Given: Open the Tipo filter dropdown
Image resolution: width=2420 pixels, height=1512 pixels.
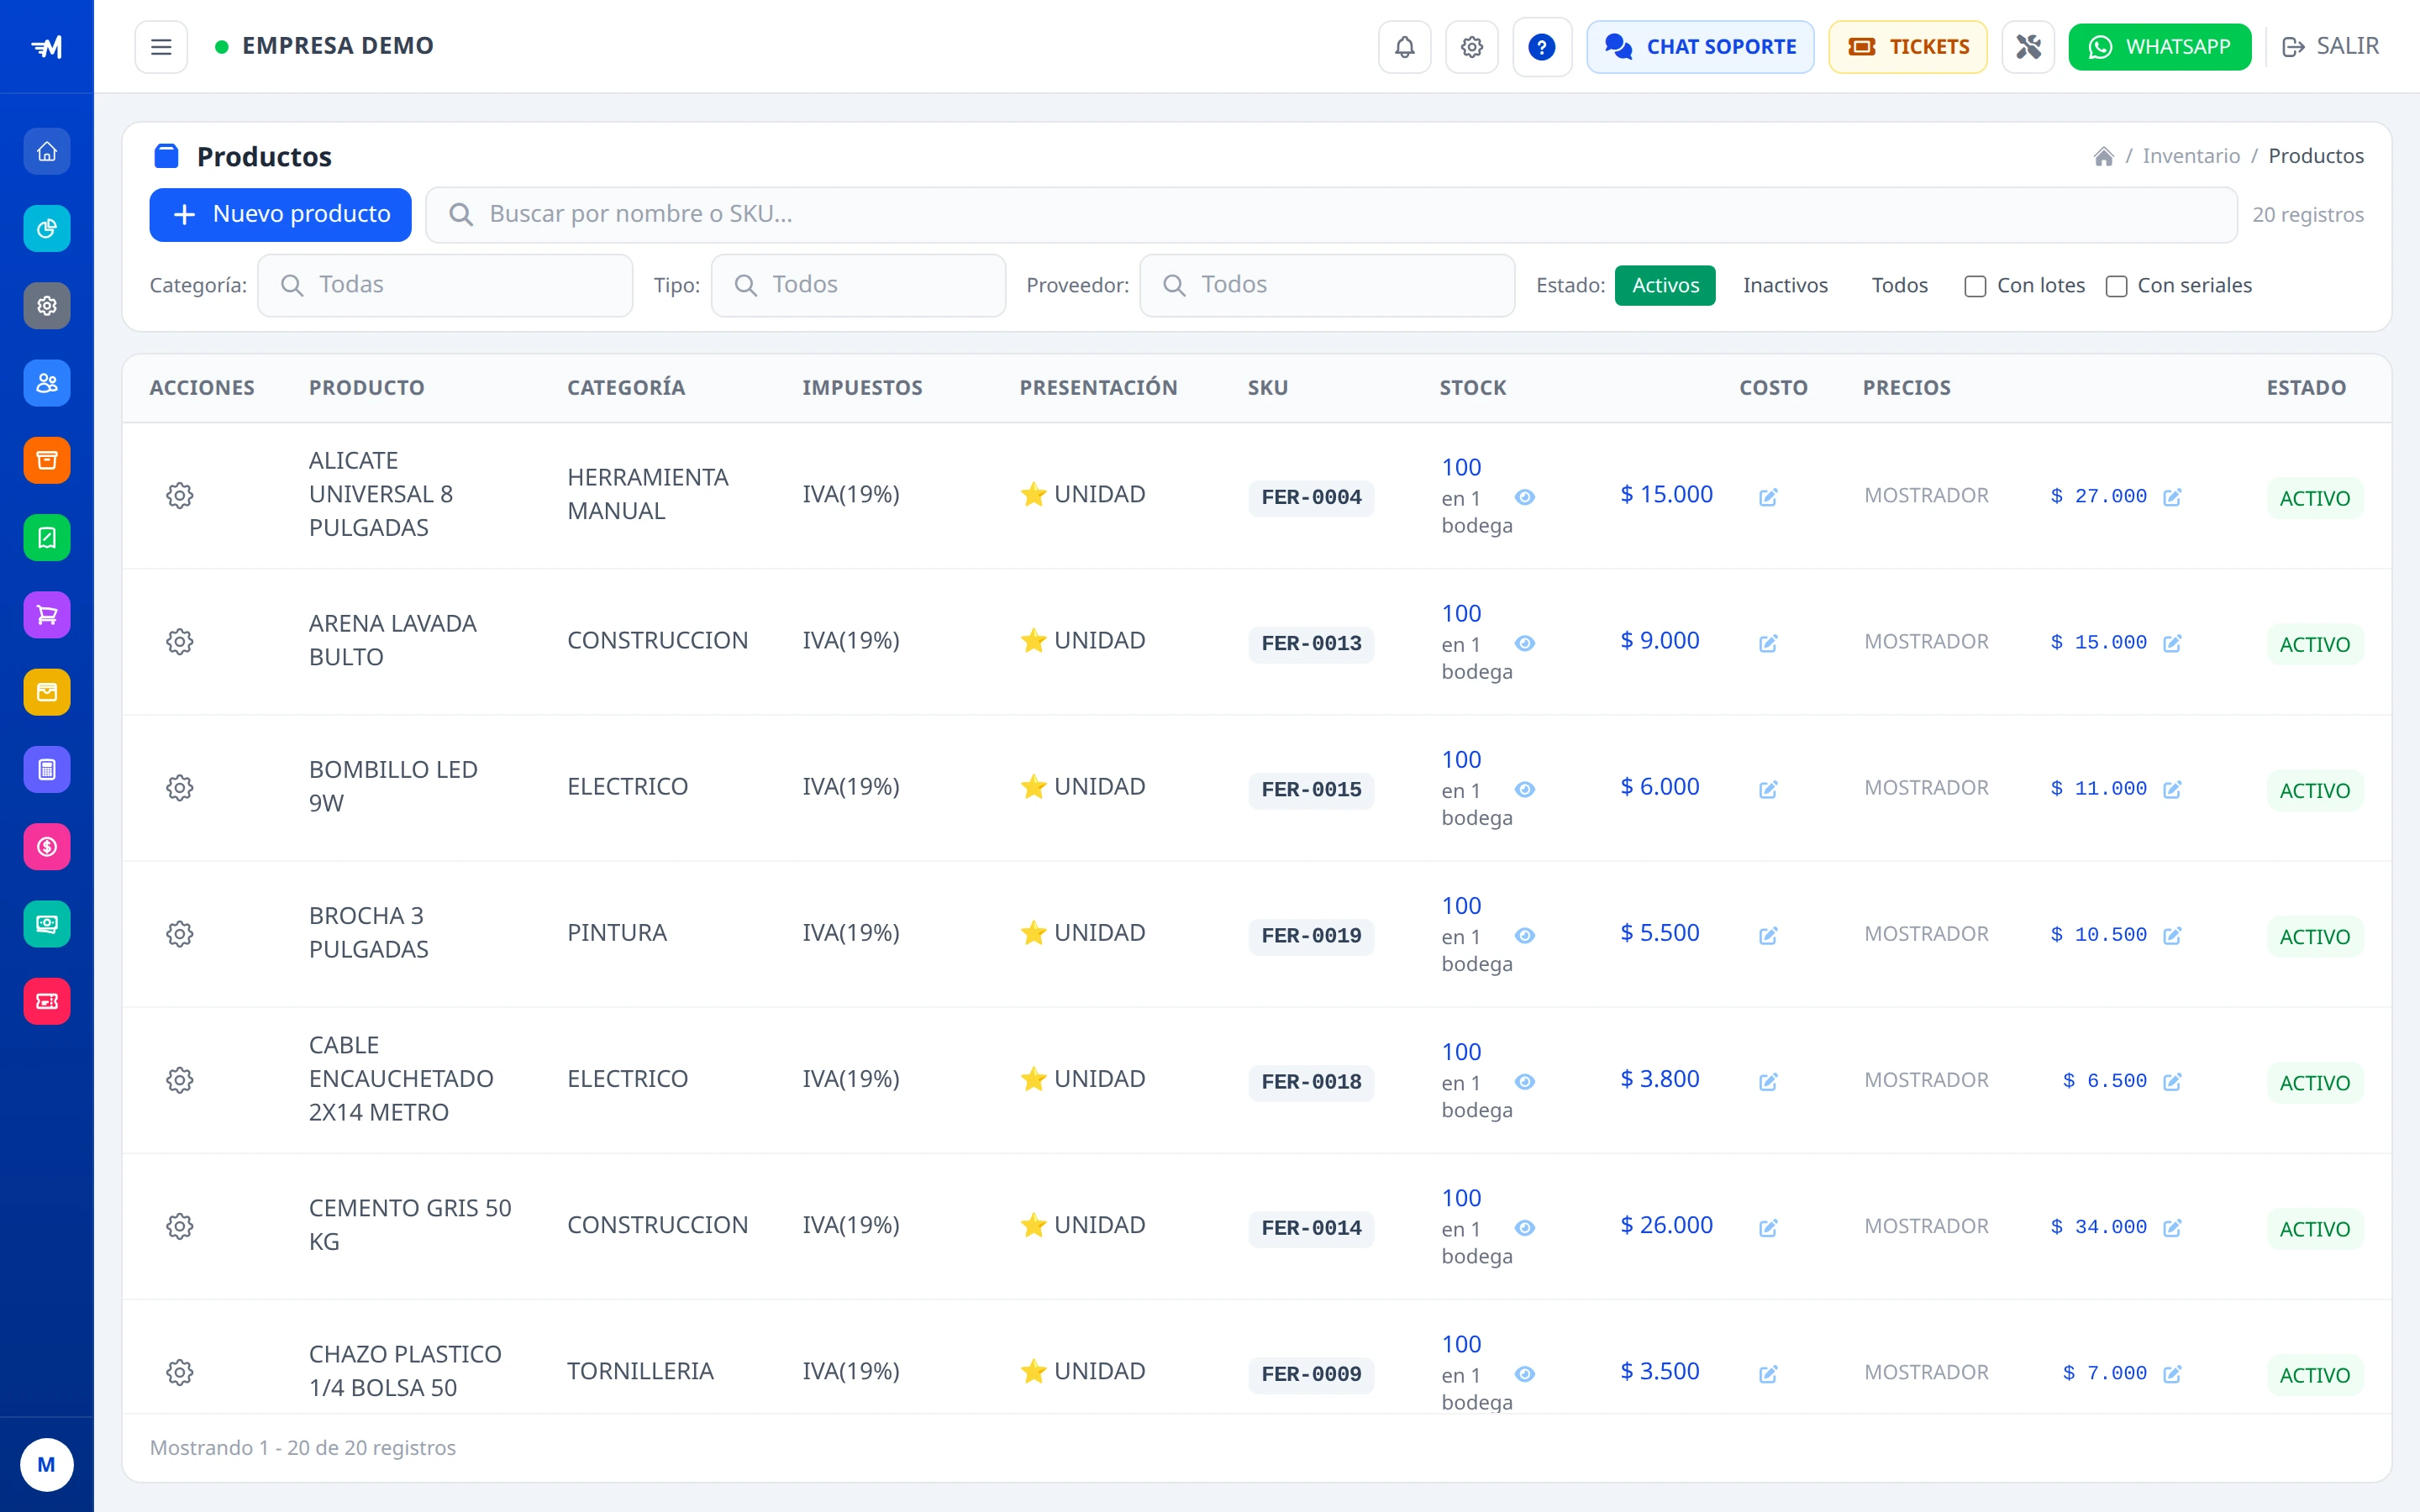Looking at the screenshot, I should [x=858, y=285].
